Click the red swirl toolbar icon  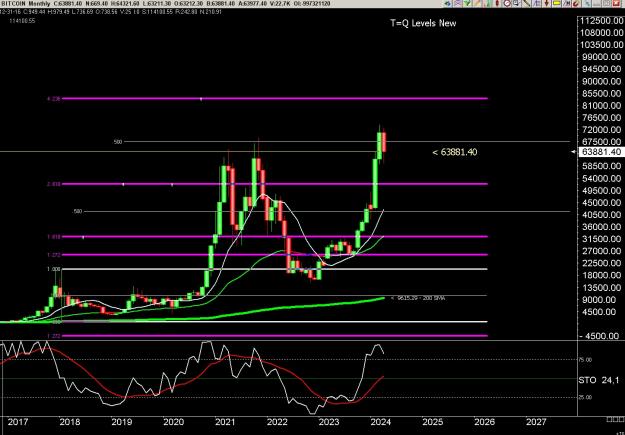point(576,4)
